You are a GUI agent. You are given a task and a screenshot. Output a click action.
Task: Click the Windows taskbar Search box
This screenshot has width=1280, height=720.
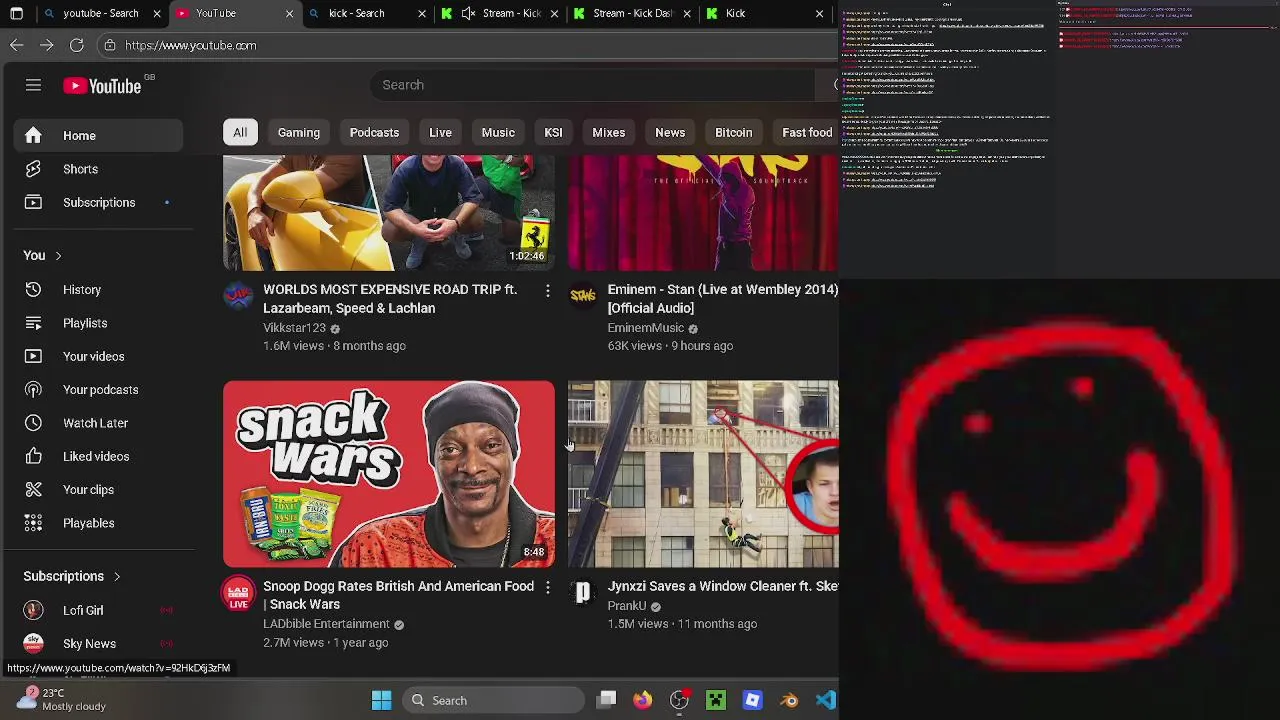(495, 700)
